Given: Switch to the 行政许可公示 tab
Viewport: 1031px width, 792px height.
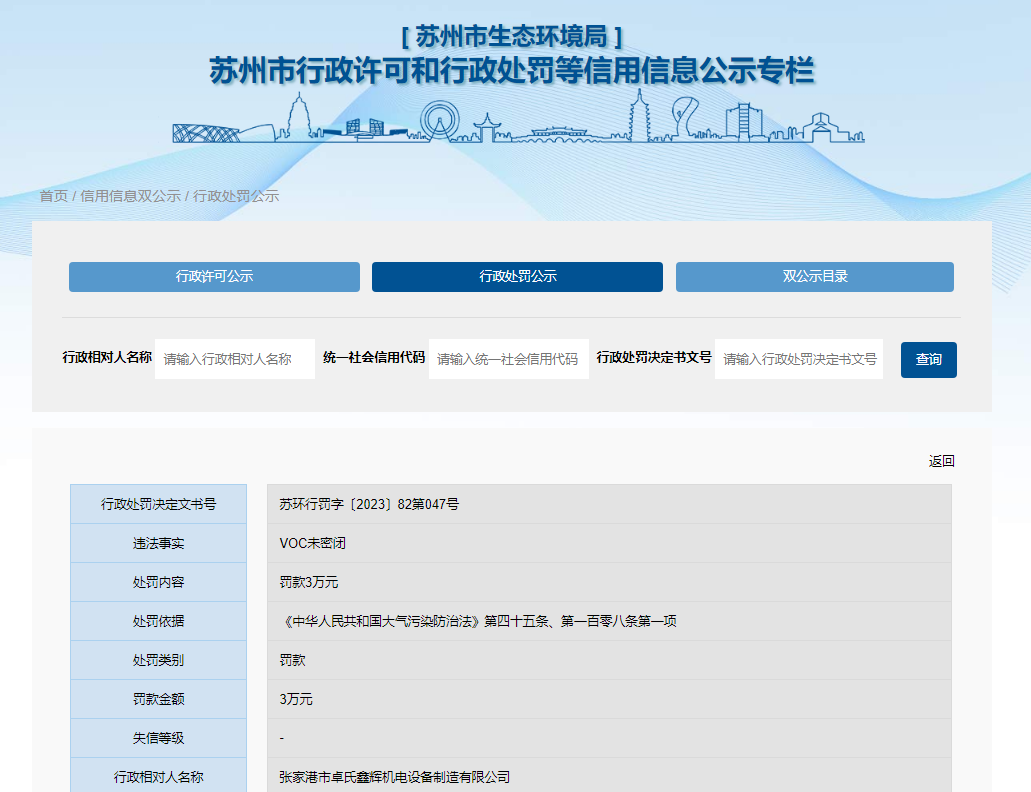Looking at the screenshot, I should 214,277.
